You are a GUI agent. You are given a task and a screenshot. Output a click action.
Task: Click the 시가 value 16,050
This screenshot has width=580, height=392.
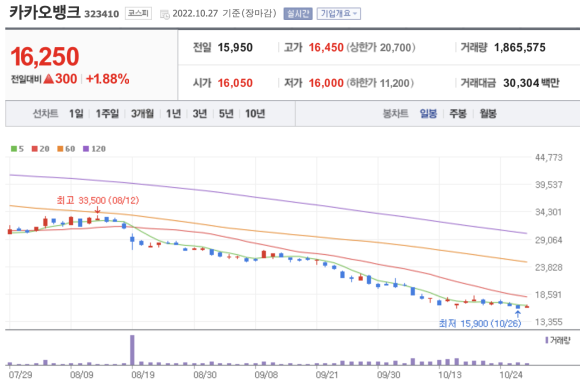(235, 83)
